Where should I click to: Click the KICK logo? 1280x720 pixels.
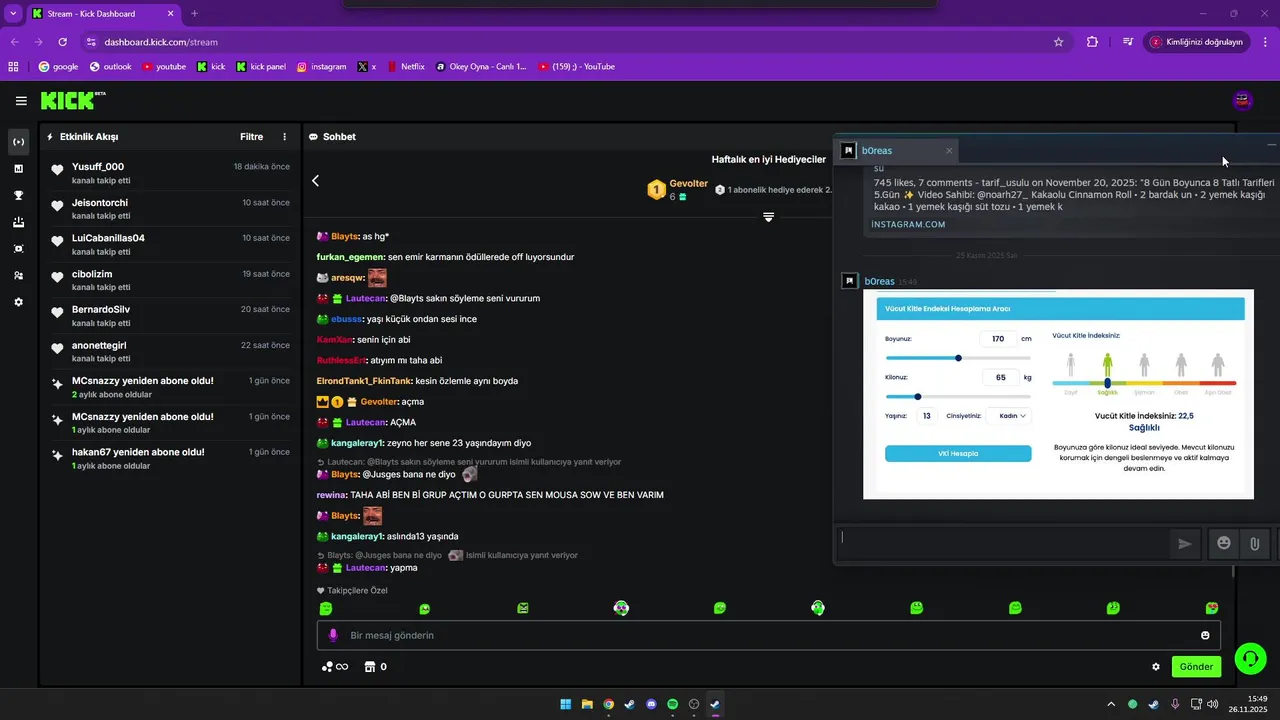point(72,100)
